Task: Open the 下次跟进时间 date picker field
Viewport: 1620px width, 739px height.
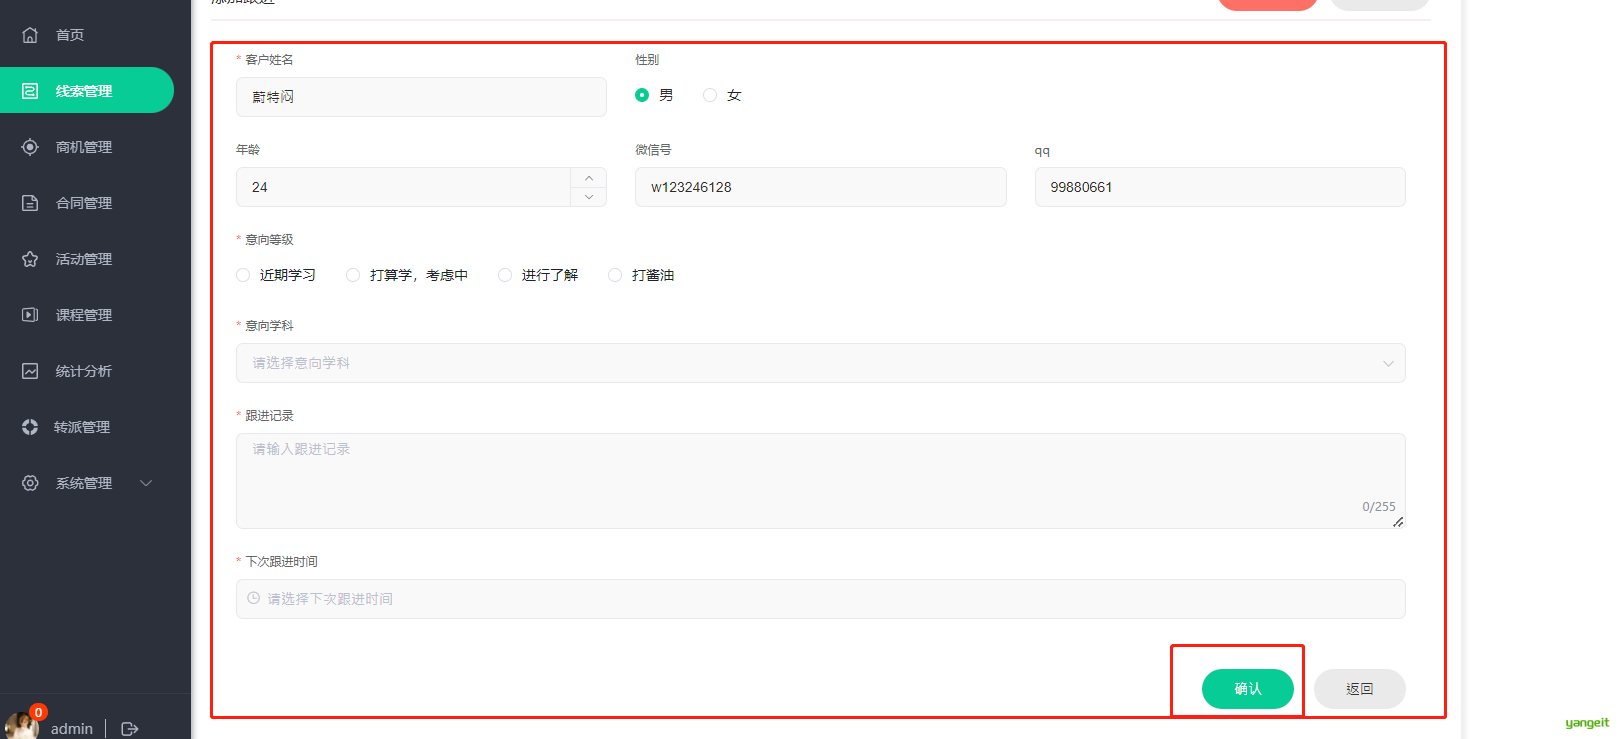Action: tap(821, 599)
